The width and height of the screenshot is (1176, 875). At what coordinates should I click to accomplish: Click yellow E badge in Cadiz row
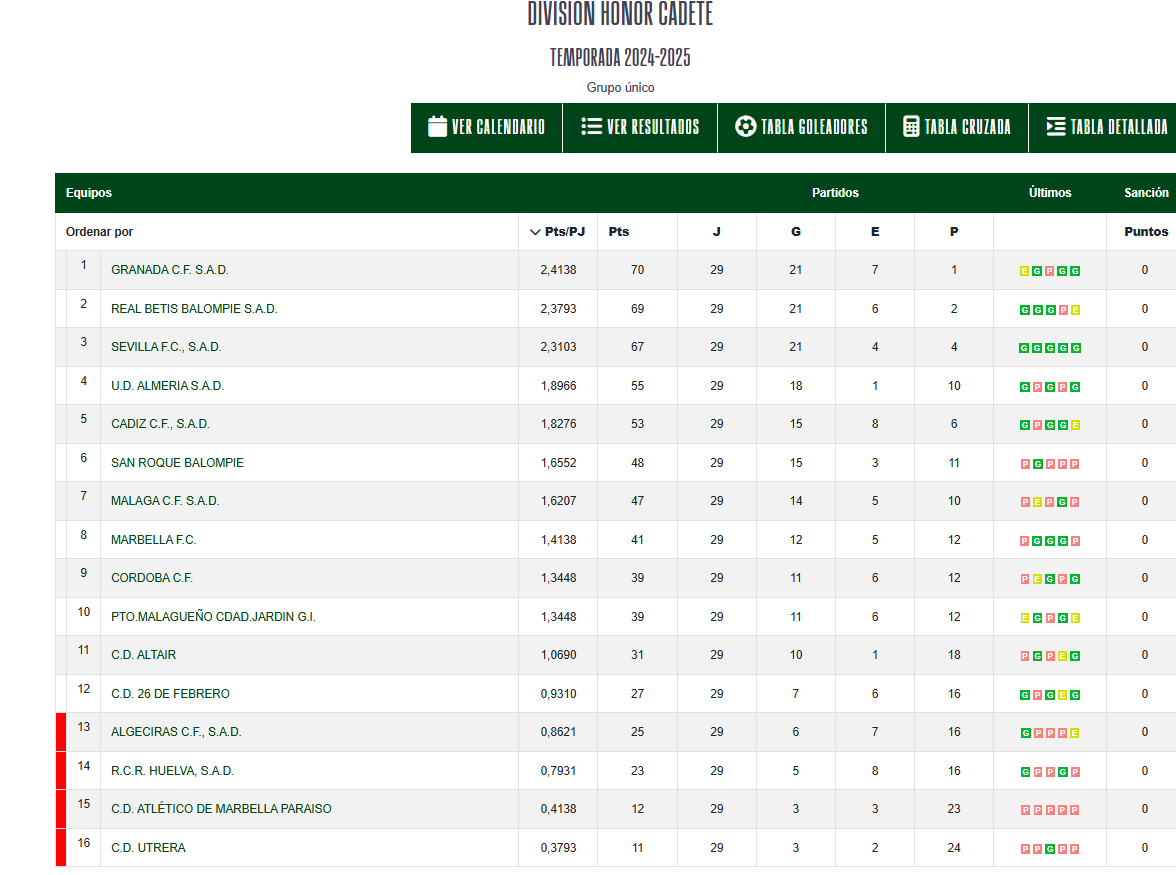point(1076,426)
